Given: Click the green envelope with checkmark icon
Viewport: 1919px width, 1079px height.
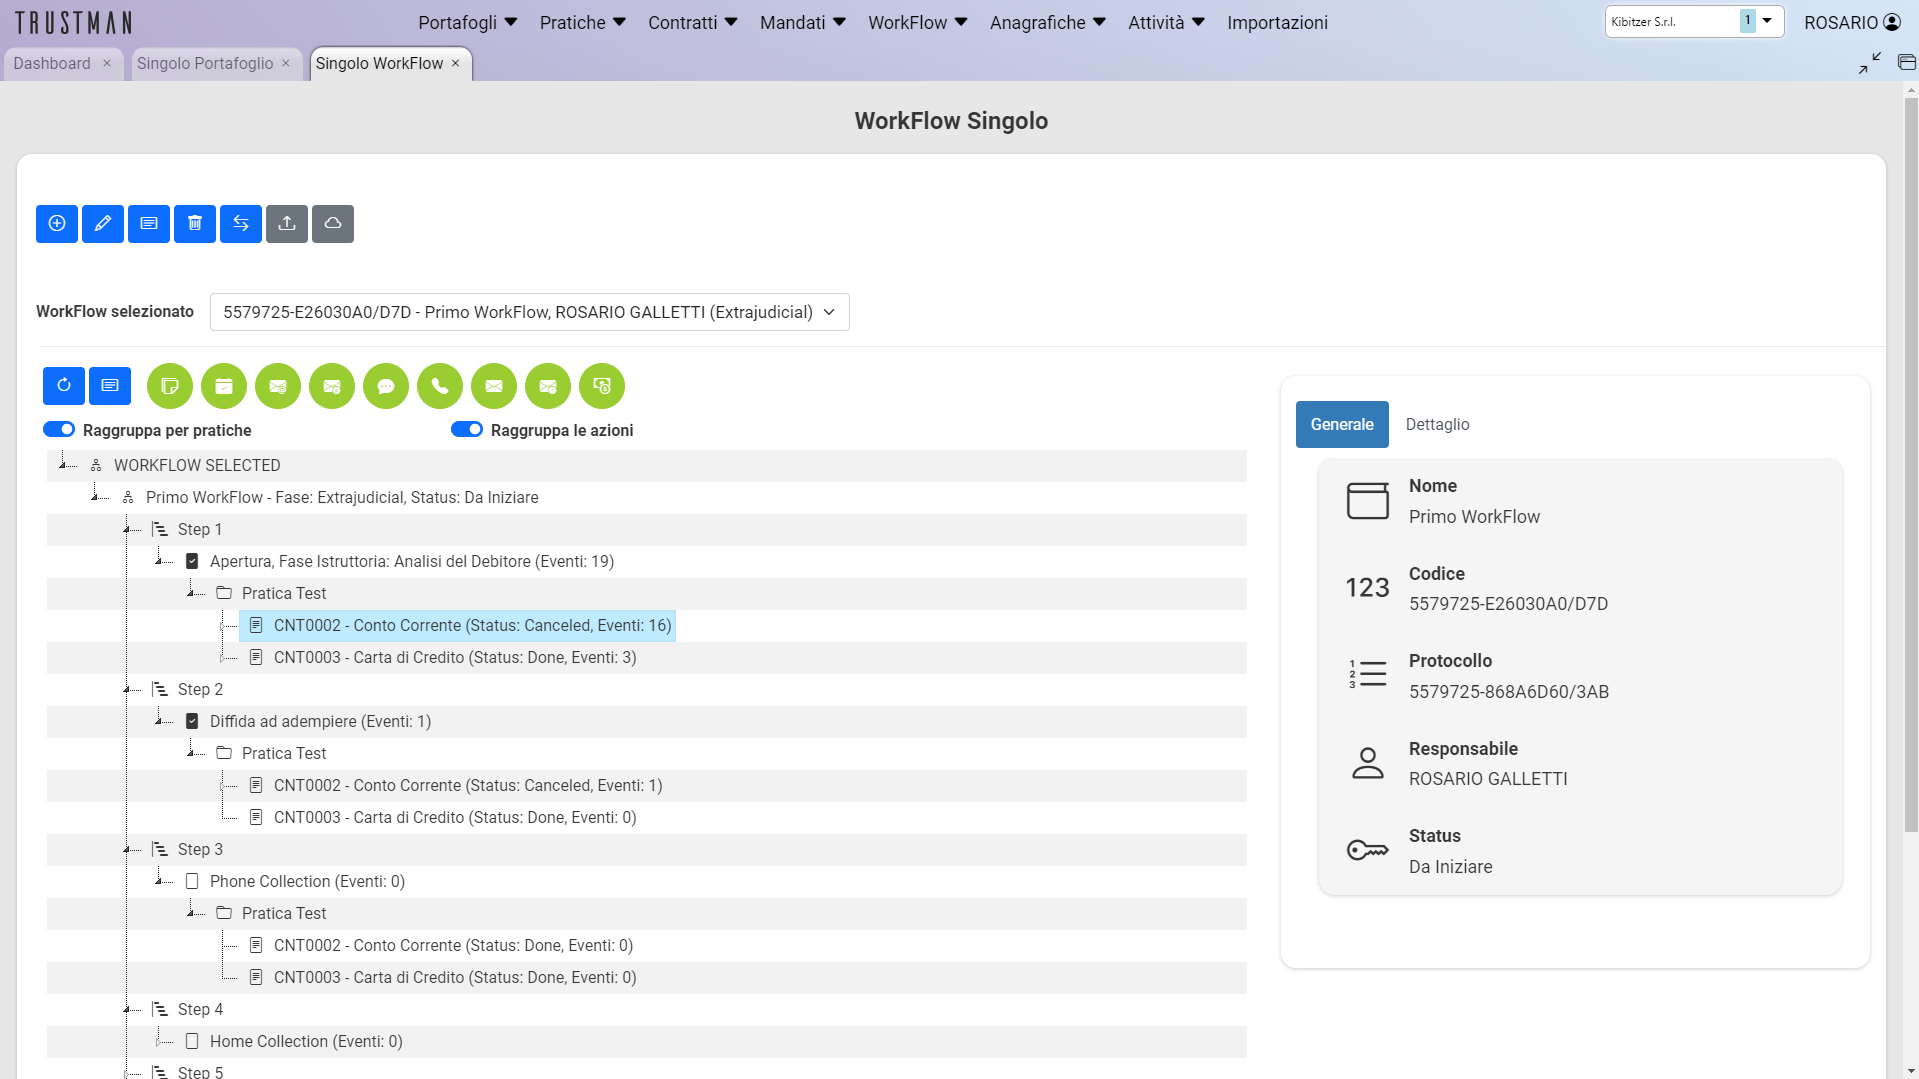Looking at the screenshot, I should [x=332, y=386].
